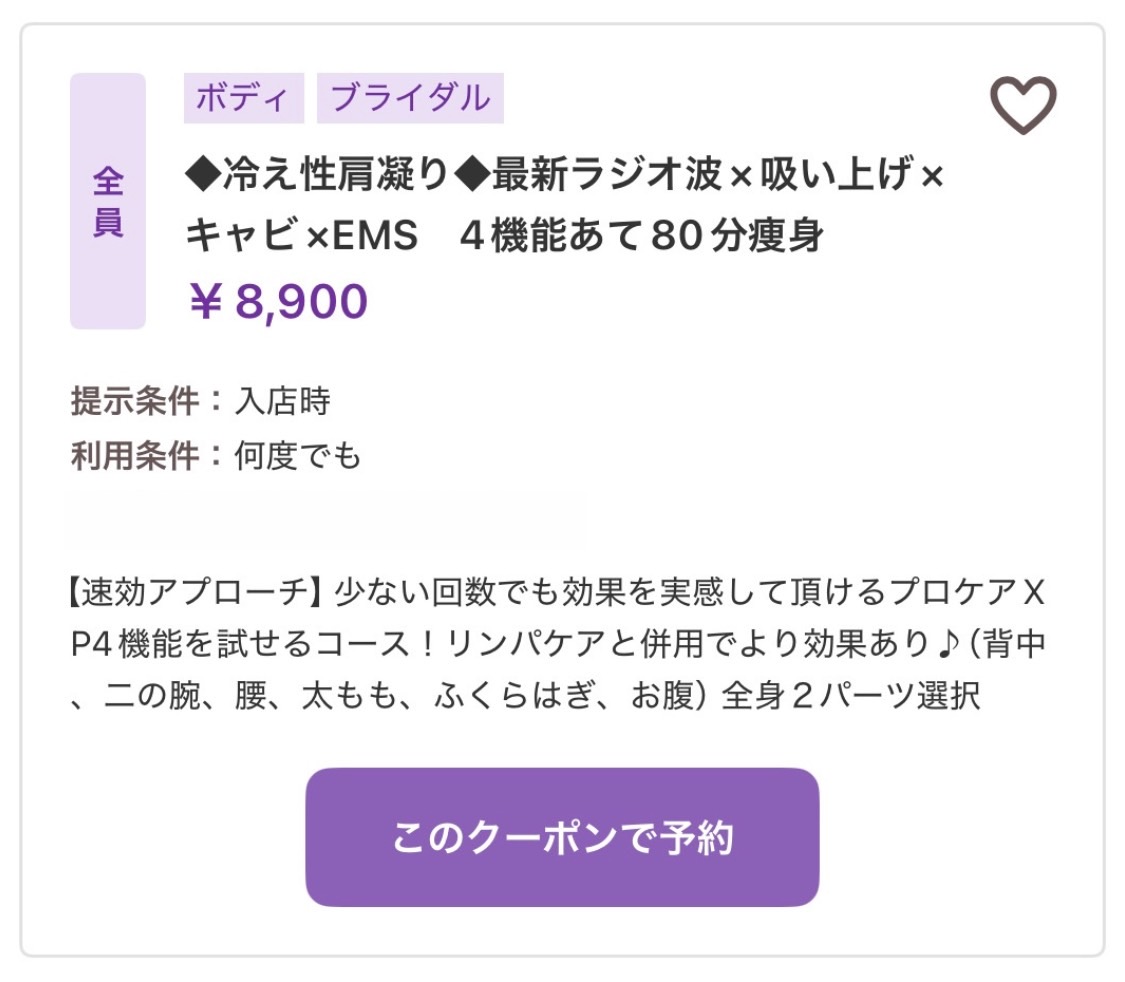The width and height of the screenshot is (1125, 982).
Task: Click the 全身２パーツ選択 text
Action: (x=850, y=695)
